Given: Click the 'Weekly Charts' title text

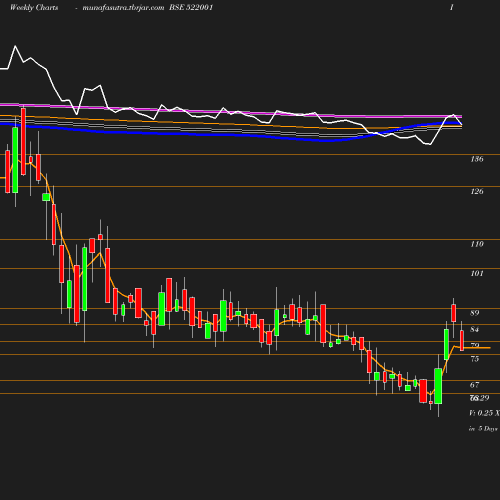Looking at the screenshot, I should tap(34, 8).
